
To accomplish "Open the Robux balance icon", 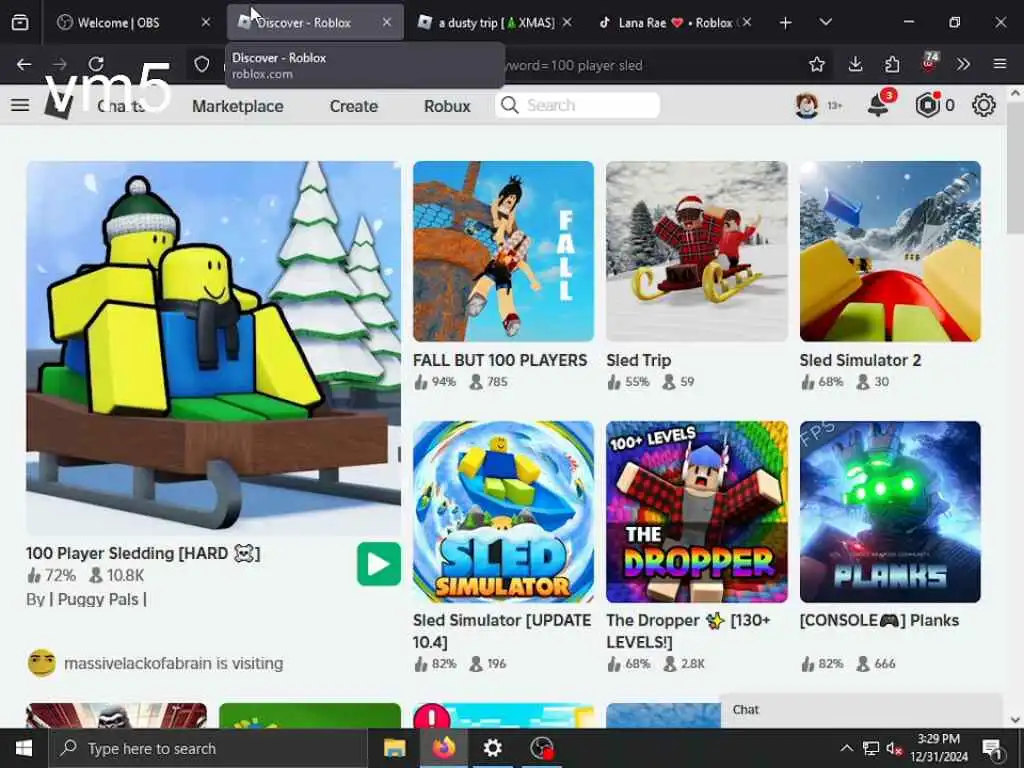I will (x=927, y=105).
